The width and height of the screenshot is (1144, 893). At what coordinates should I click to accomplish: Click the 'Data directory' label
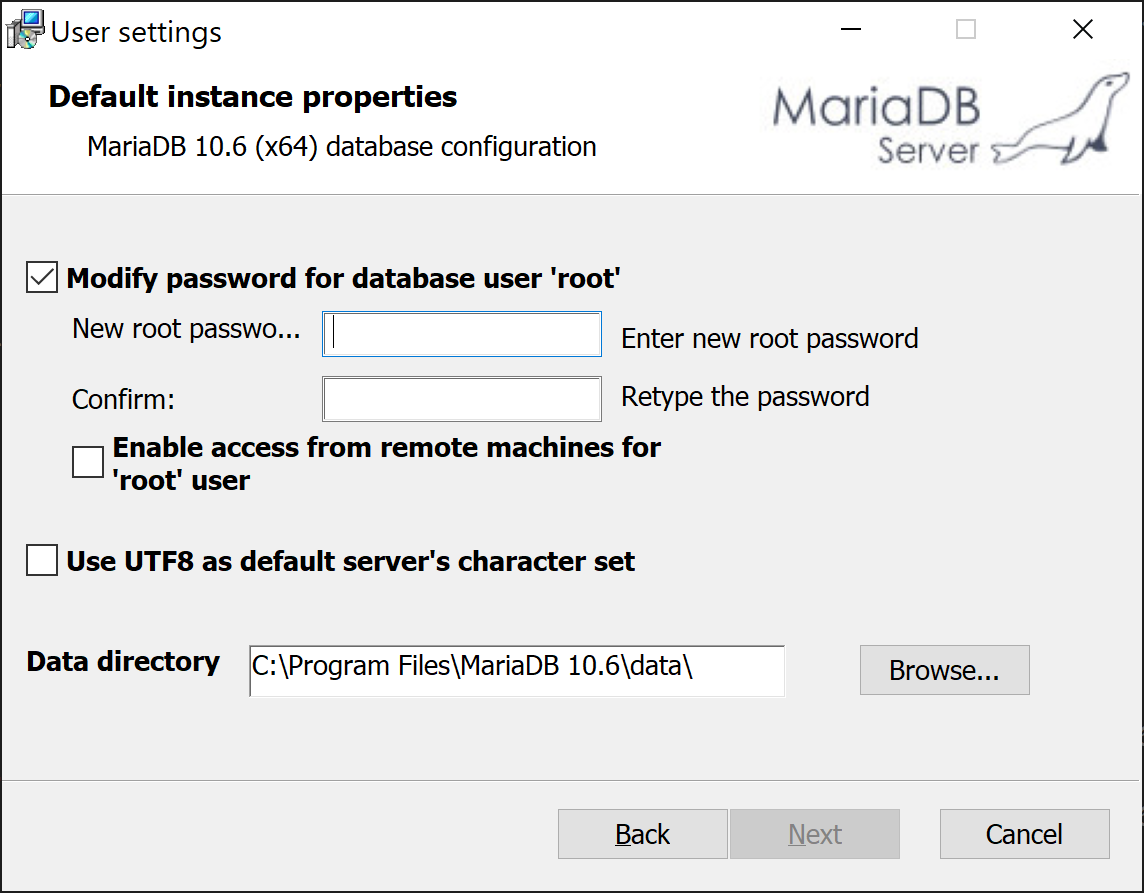(123, 662)
